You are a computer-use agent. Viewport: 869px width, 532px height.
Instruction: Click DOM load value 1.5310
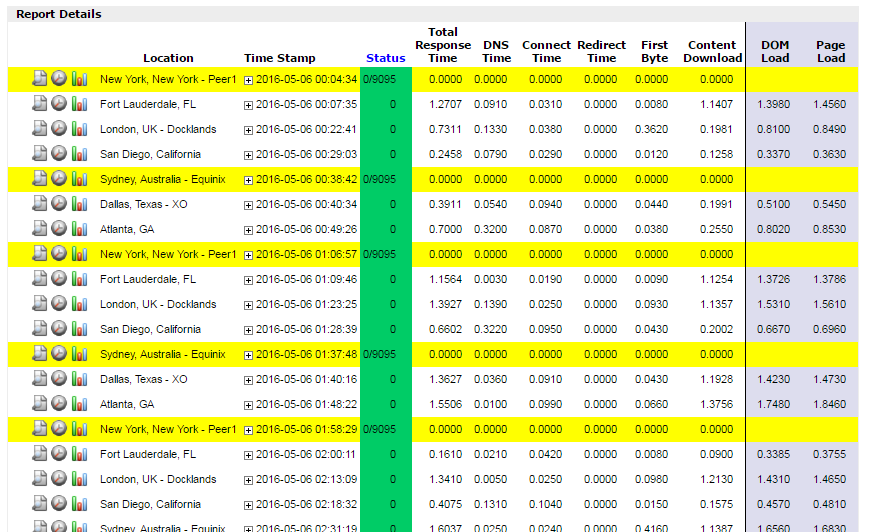coord(774,304)
